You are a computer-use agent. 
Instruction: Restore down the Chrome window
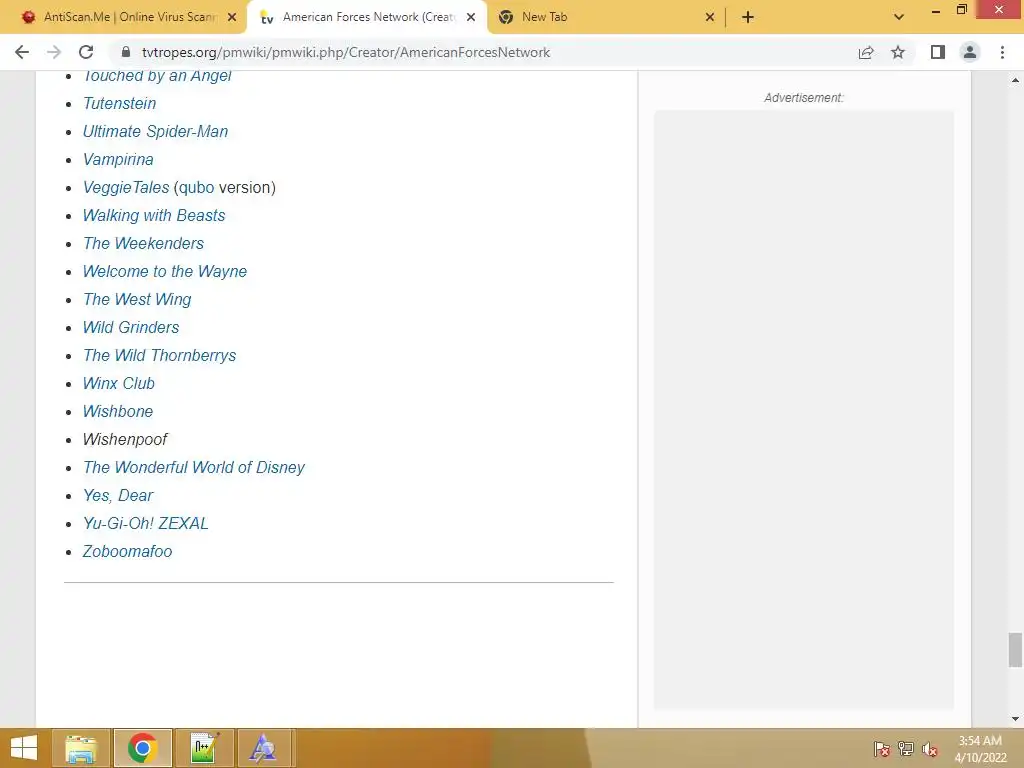point(961,9)
